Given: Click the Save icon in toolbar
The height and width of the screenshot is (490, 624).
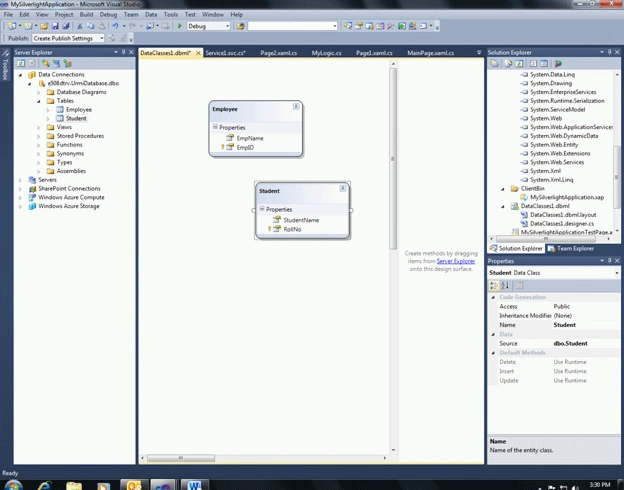Looking at the screenshot, I should (x=55, y=26).
